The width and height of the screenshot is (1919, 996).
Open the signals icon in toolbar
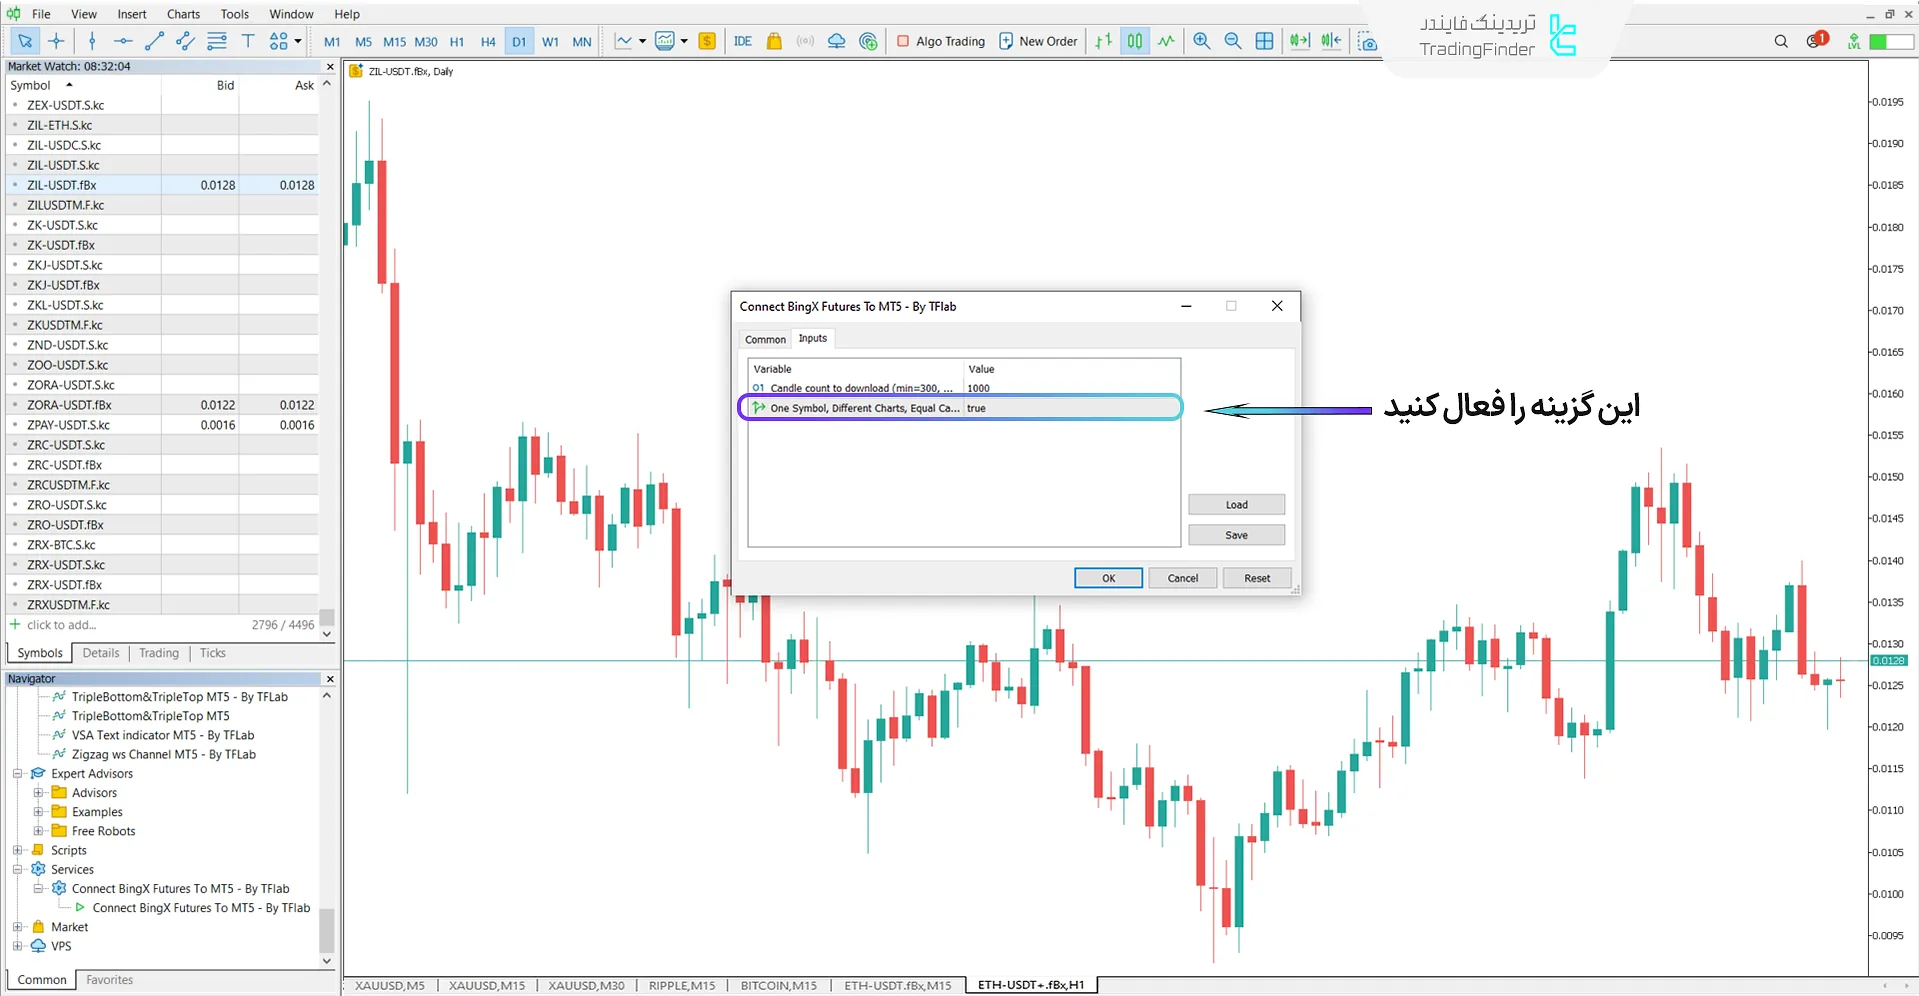click(x=805, y=41)
